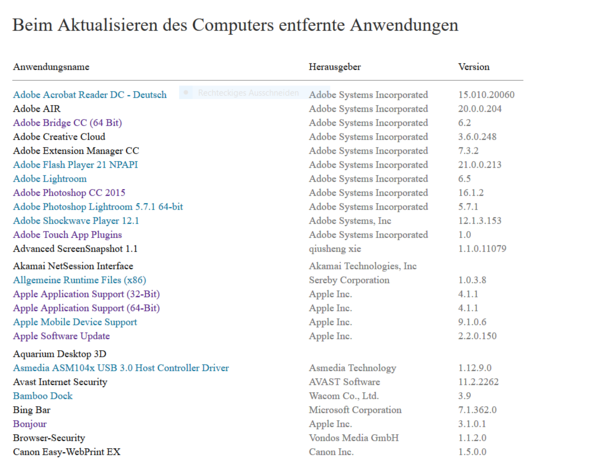590x464 pixels.
Task: Click publisher qiusheng xie
Action: point(335,249)
